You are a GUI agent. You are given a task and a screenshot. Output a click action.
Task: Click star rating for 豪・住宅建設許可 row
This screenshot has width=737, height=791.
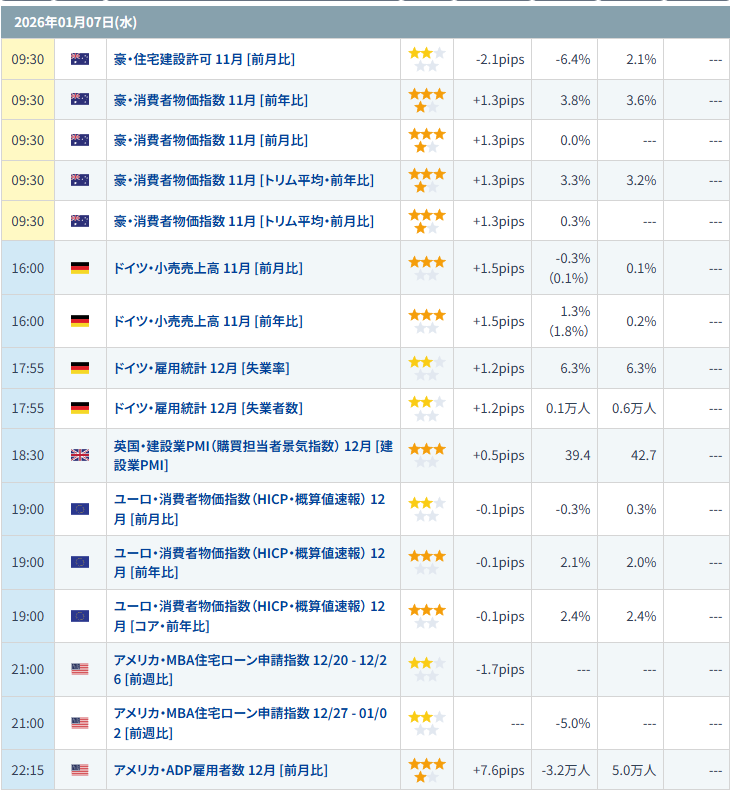[x=427, y=59]
